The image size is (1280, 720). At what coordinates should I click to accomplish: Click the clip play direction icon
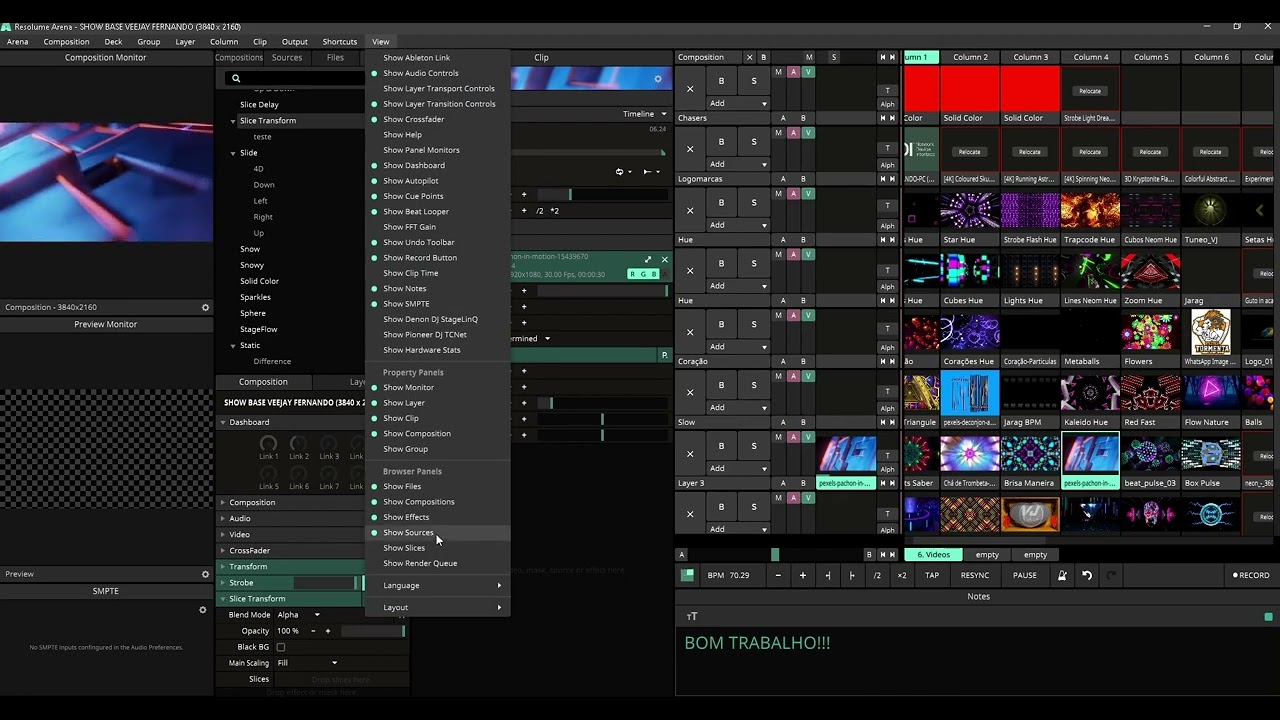pos(649,172)
